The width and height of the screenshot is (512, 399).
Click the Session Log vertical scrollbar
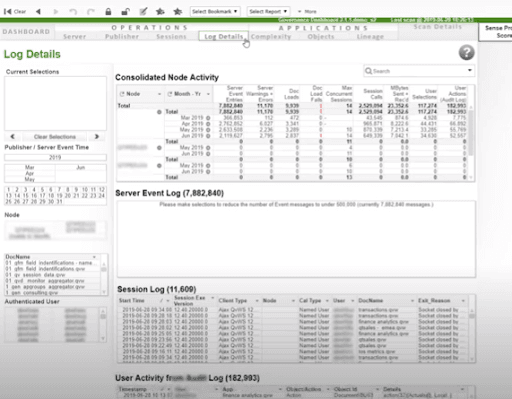point(472,334)
